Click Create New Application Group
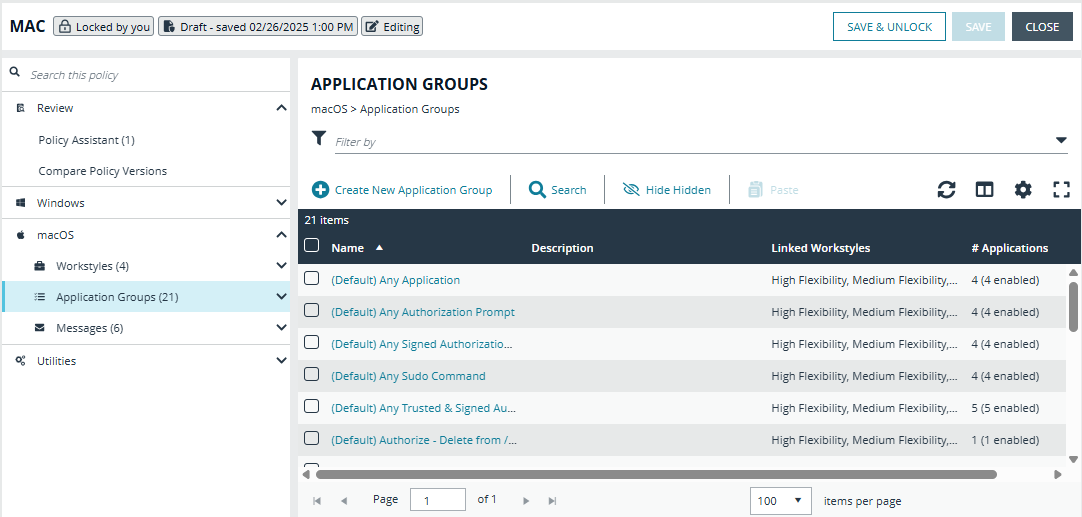Image resolution: width=1082 pixels, height=517 pixels. tap(402, 190)
